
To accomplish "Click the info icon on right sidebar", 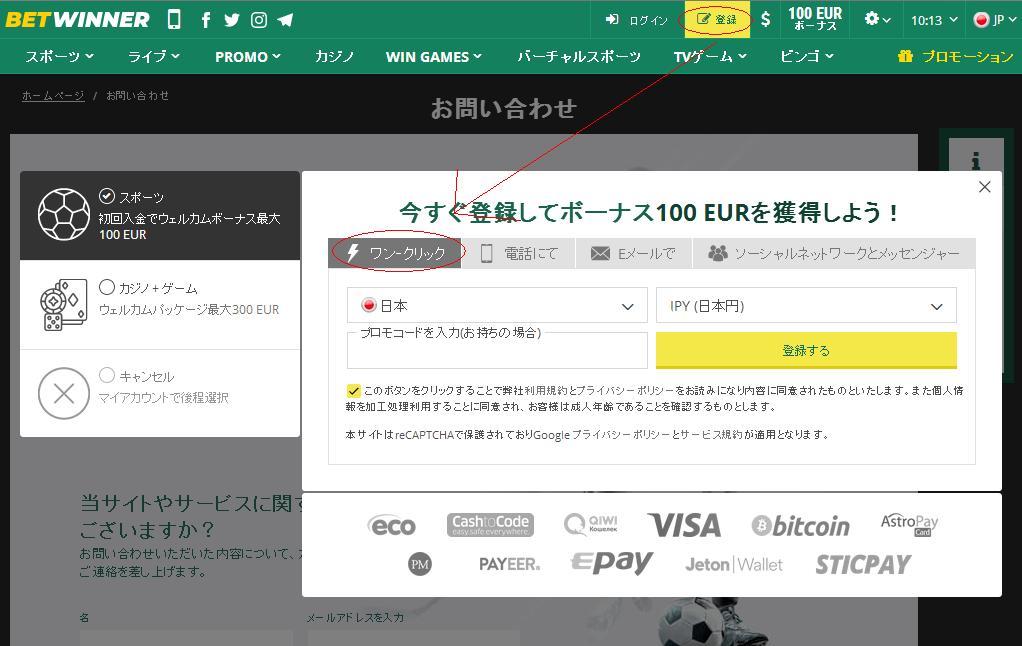I will [976, 160].
